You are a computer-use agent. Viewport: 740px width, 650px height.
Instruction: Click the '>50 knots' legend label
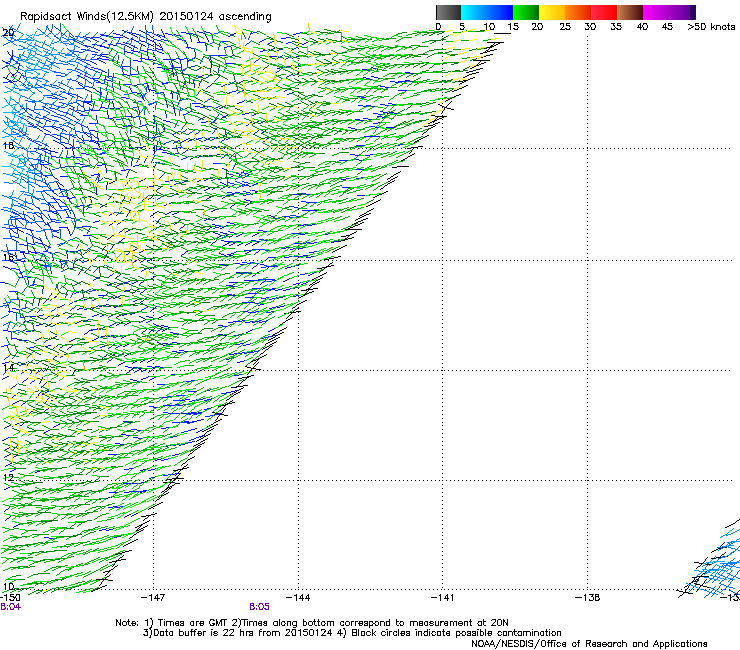pos(711,27)
